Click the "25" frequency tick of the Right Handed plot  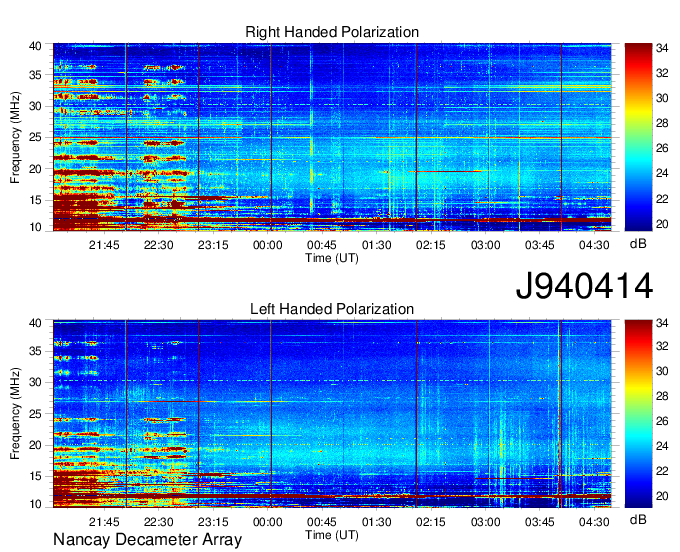(35, 137)
